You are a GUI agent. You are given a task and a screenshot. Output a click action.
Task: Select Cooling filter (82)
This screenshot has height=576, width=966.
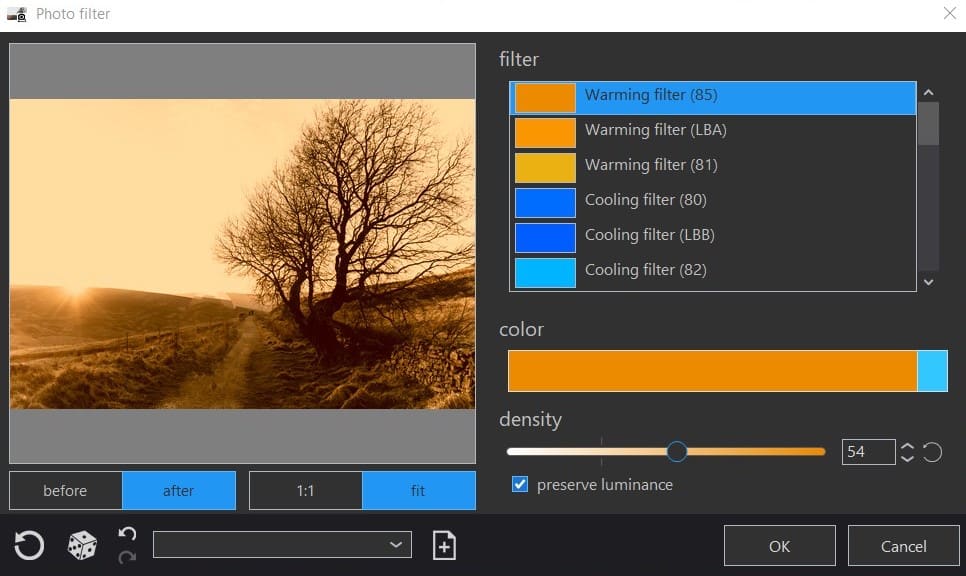pos(713,273)
